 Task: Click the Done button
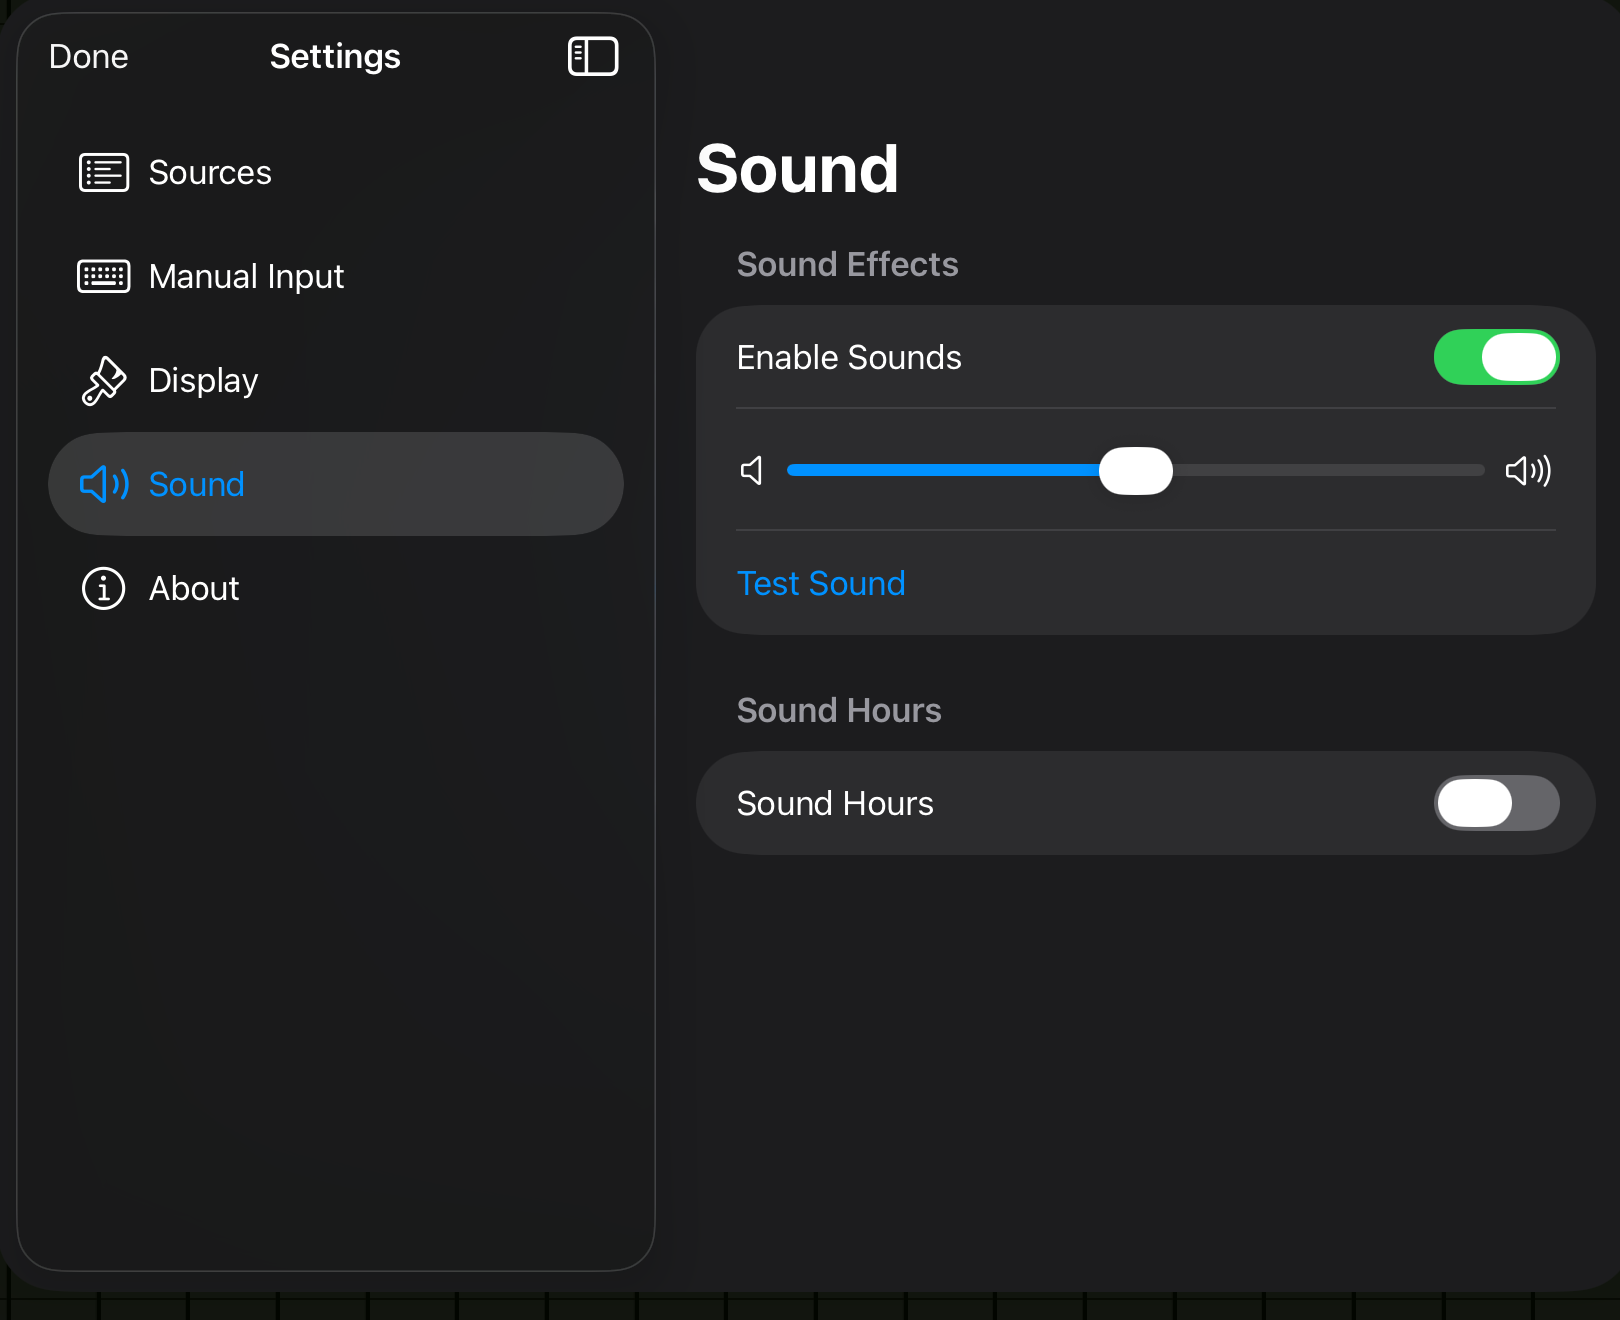click(x=88, y=57)
